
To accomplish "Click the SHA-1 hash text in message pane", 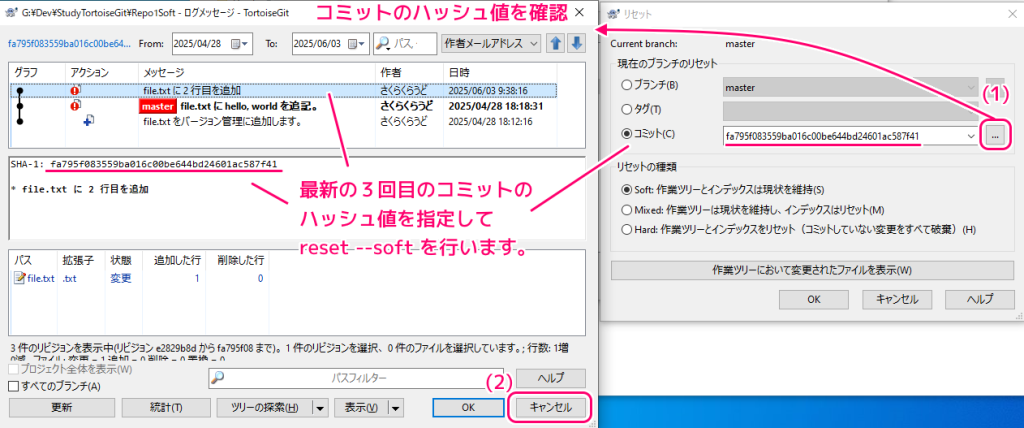I will tap(164, 164).
